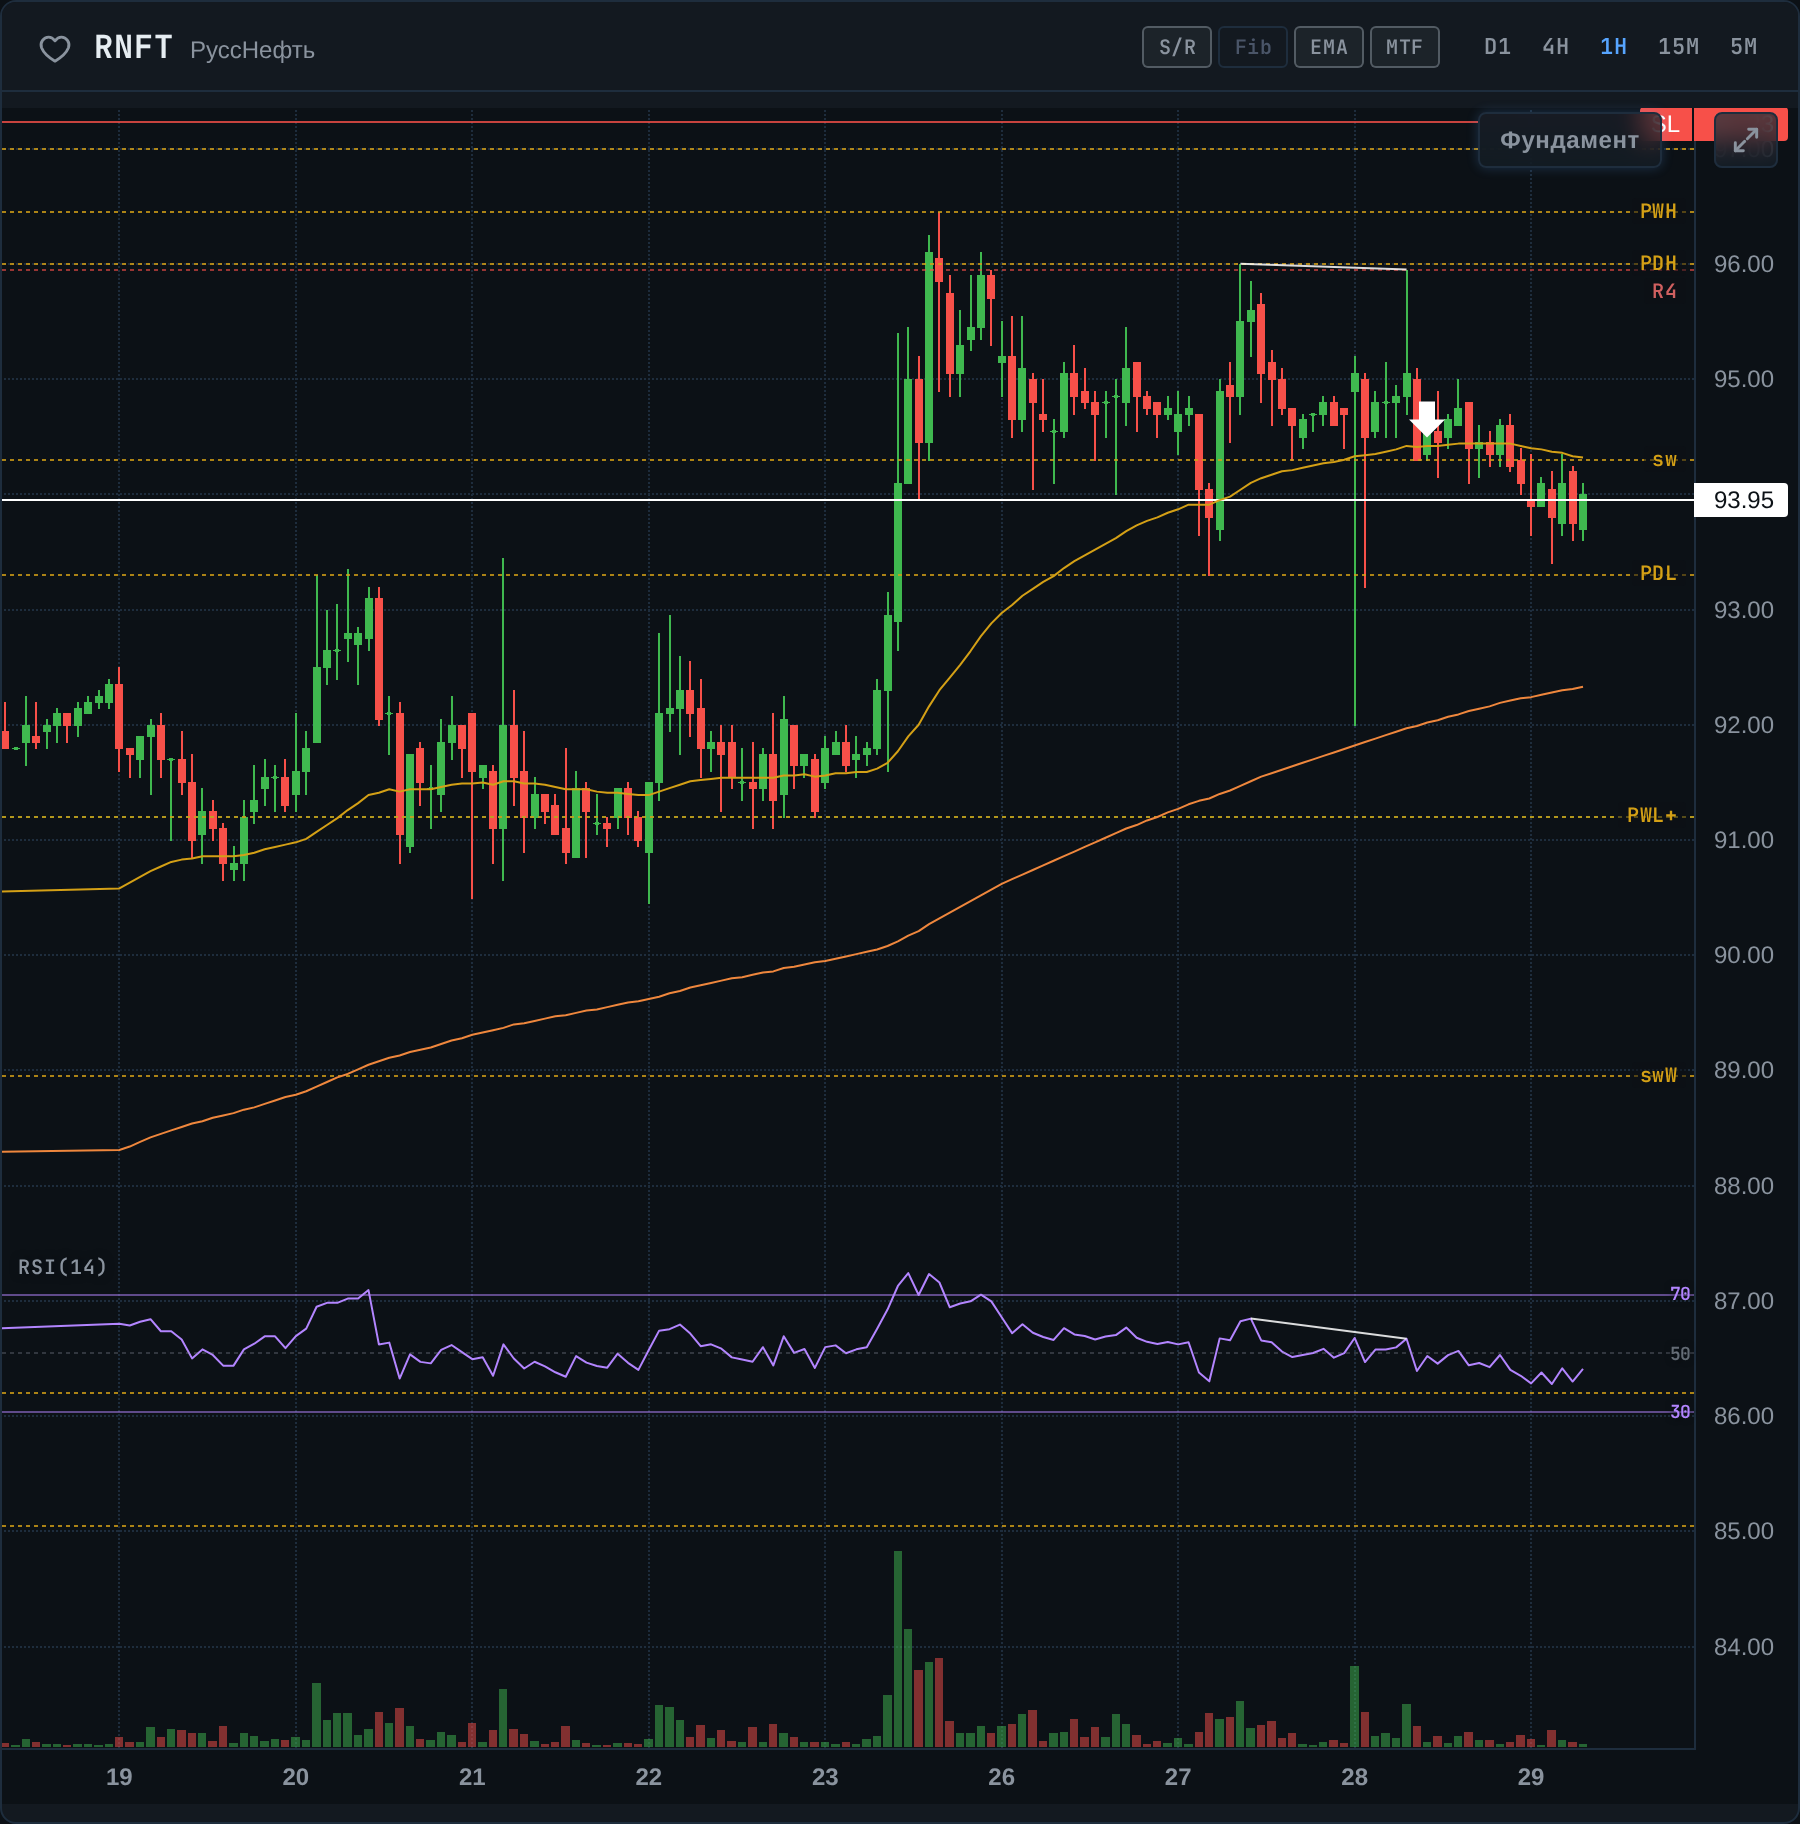The width and height of the screenshot is (1800, 1824).
Task: Click the RSI(14) indicator title
Action: [x=62, y=1267]
